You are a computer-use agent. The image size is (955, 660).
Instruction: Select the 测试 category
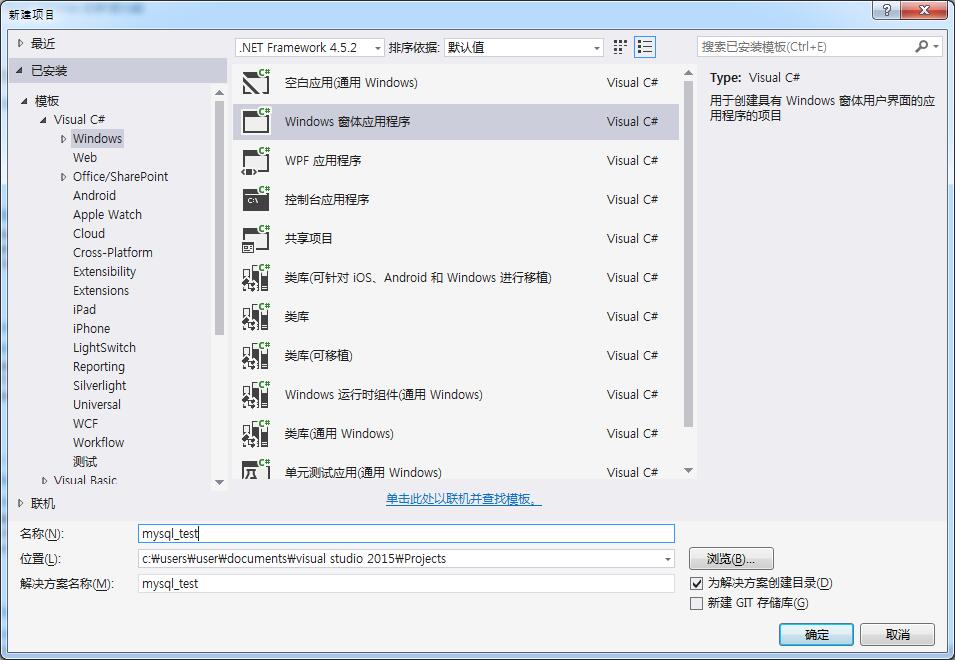85,462
